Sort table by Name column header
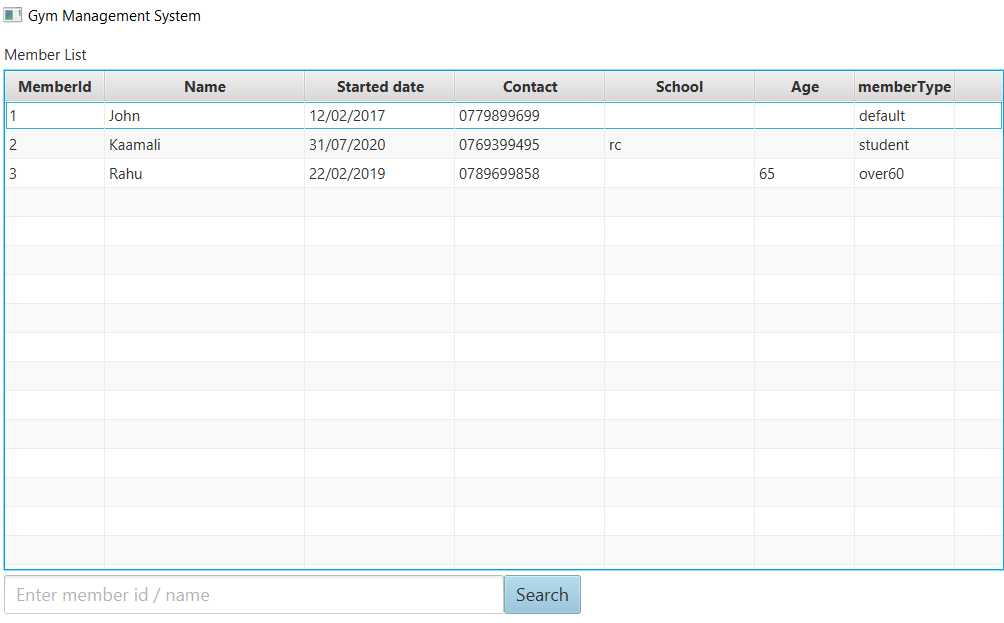This screenshot has width=1004, height=623. coord(205,87)
